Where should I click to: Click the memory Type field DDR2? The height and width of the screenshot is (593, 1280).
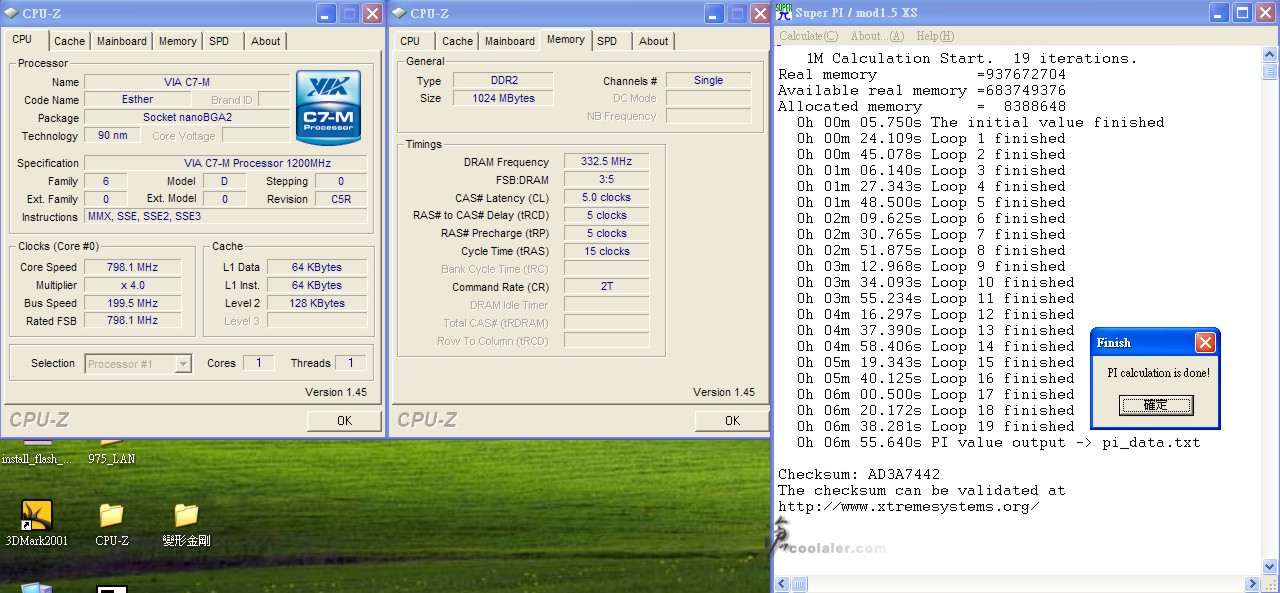(503, 80)
